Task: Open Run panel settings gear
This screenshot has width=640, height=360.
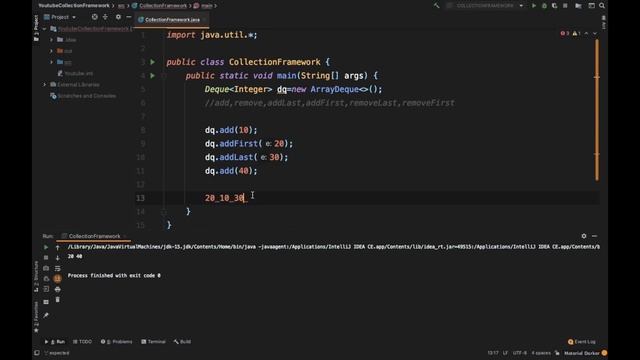Action: tap(584, 236)
